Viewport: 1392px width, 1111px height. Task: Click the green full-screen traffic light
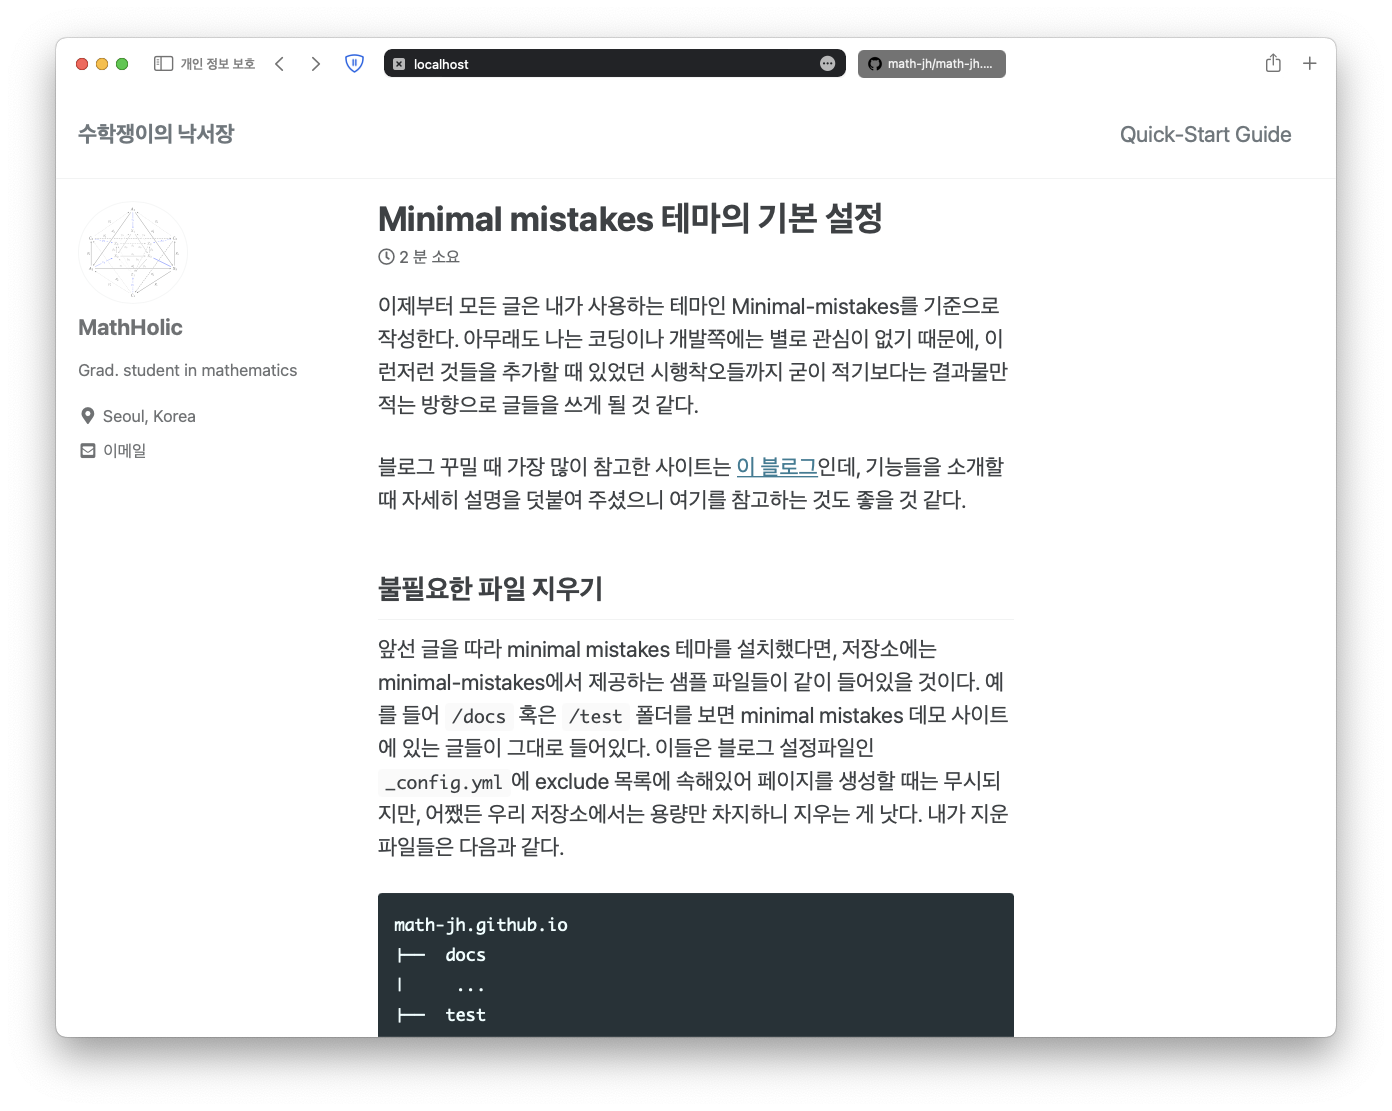[121, 63]
